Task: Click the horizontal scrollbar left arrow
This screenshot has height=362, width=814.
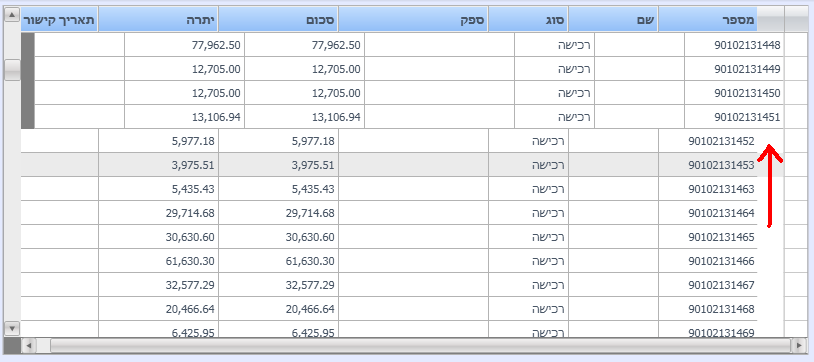Action: click(28, 344)
